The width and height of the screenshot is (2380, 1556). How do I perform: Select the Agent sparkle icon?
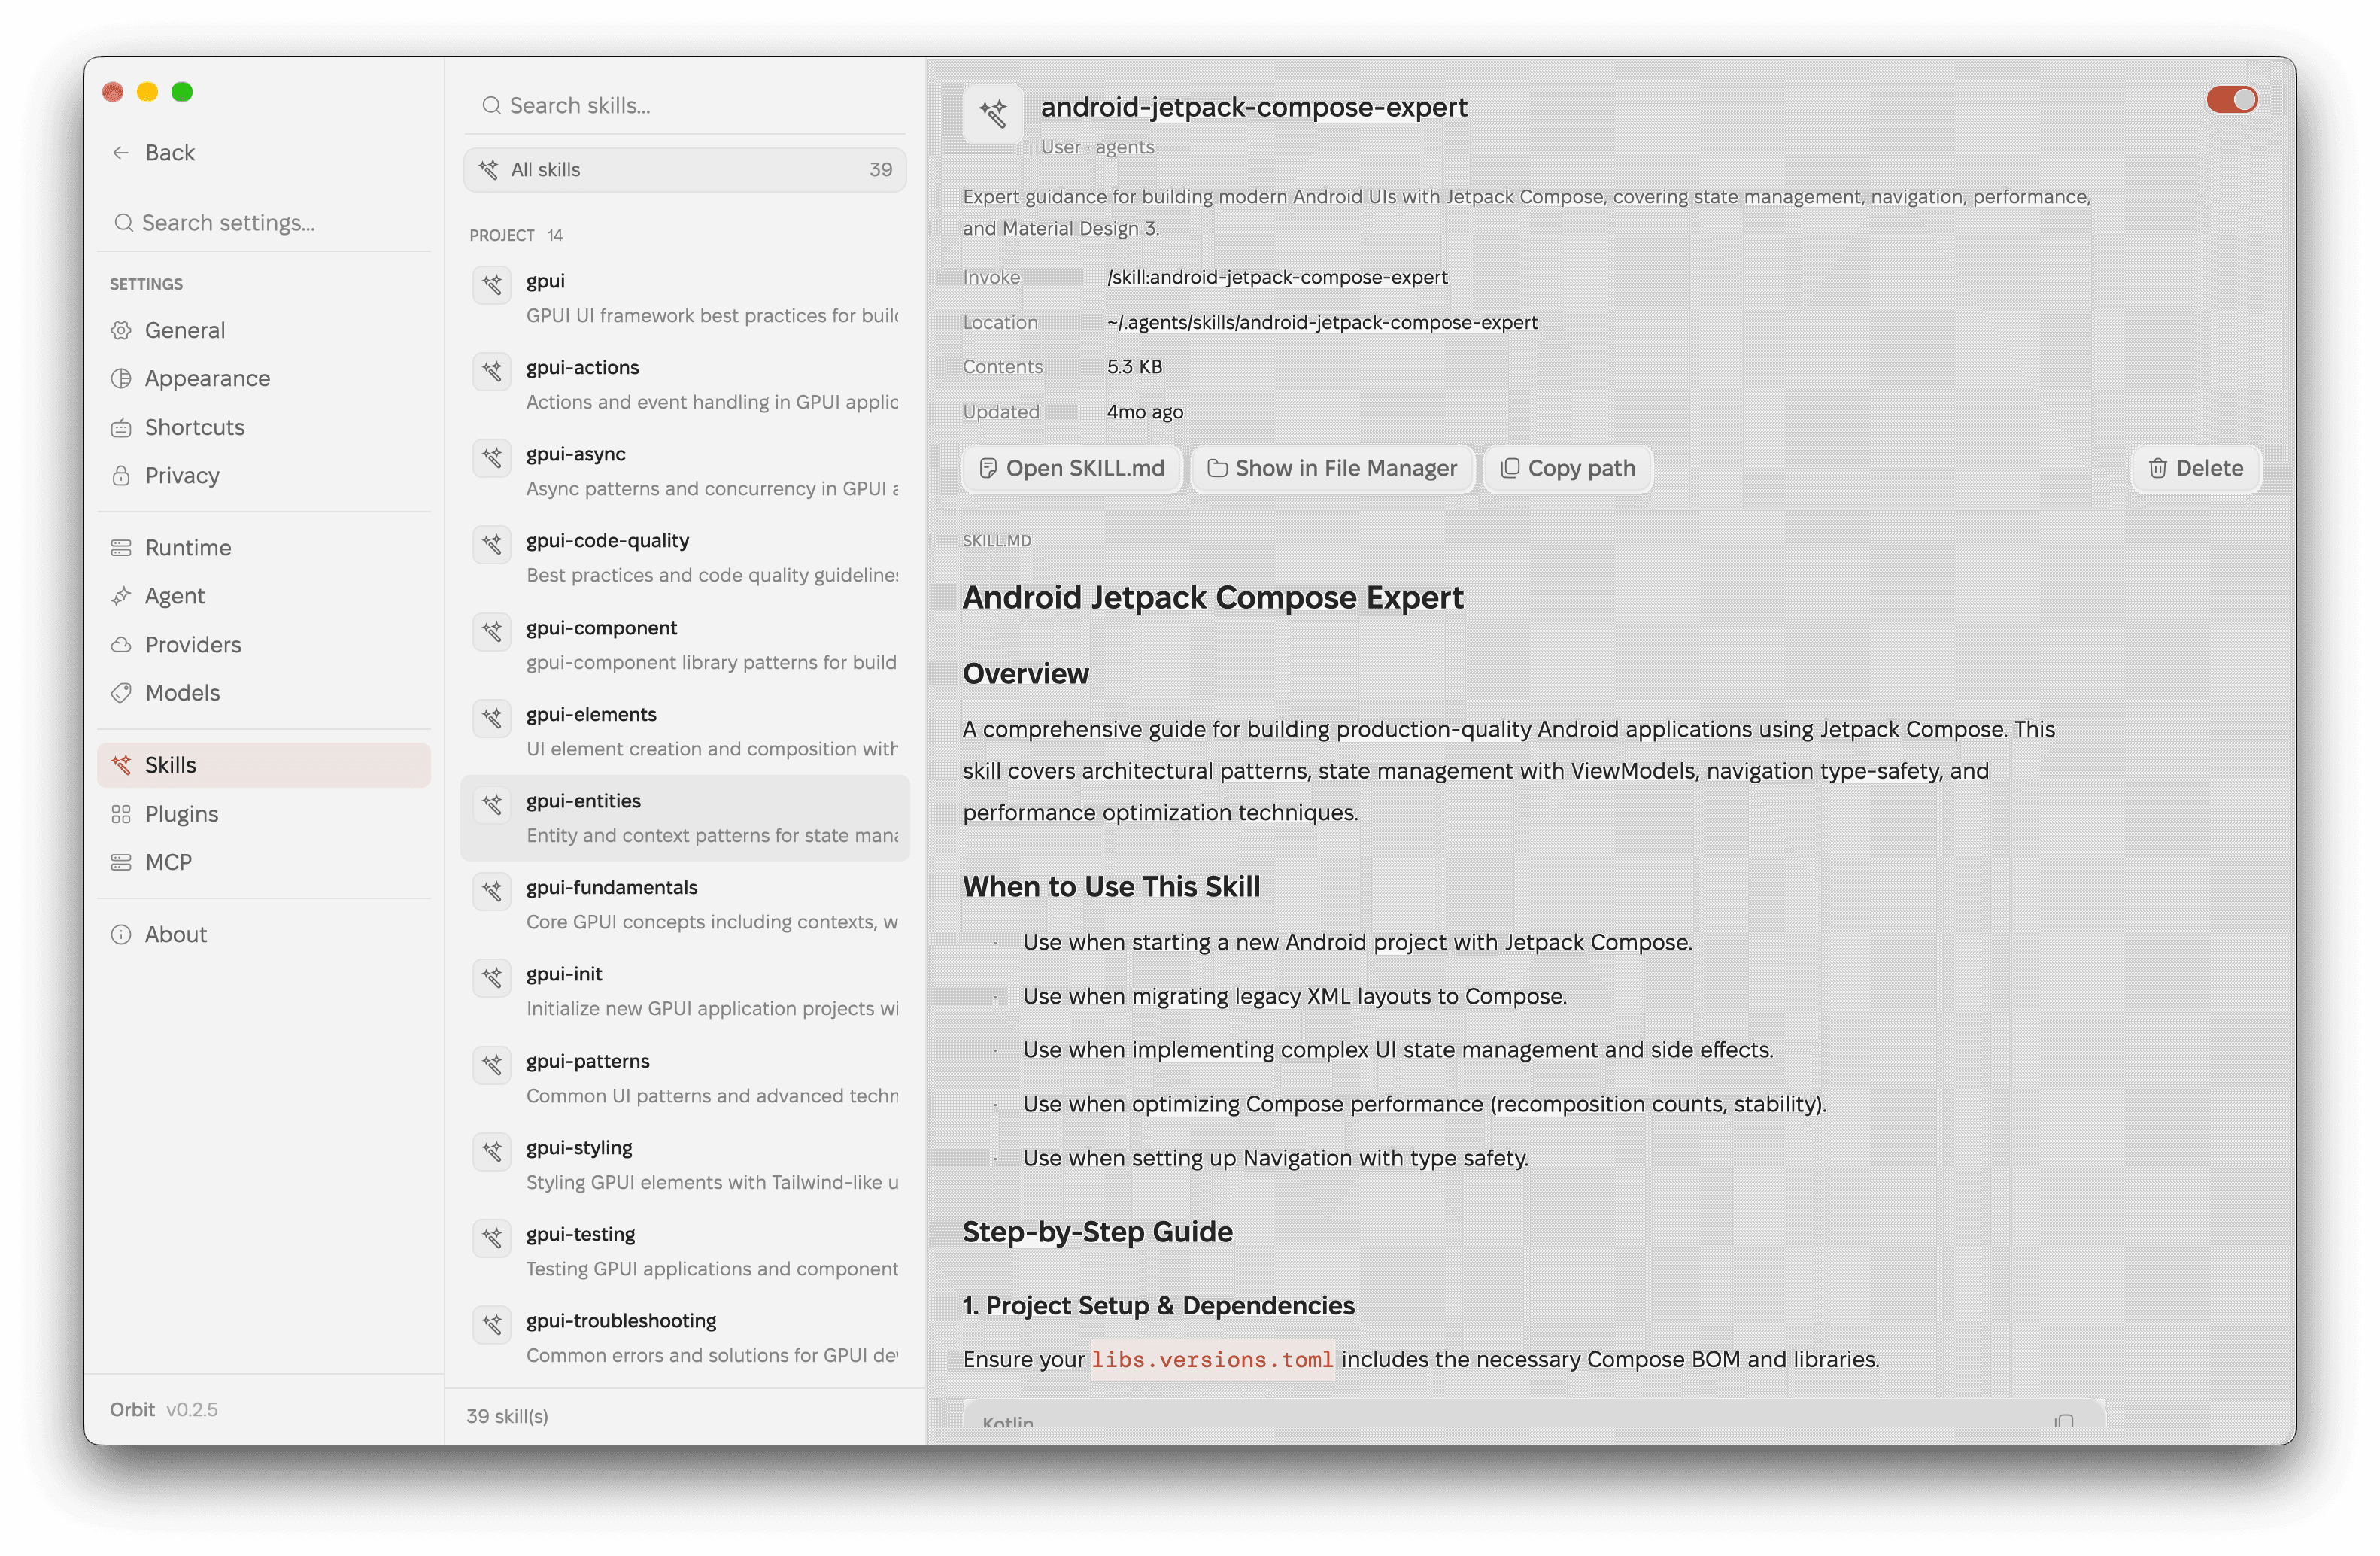click(x=121, y=596)
